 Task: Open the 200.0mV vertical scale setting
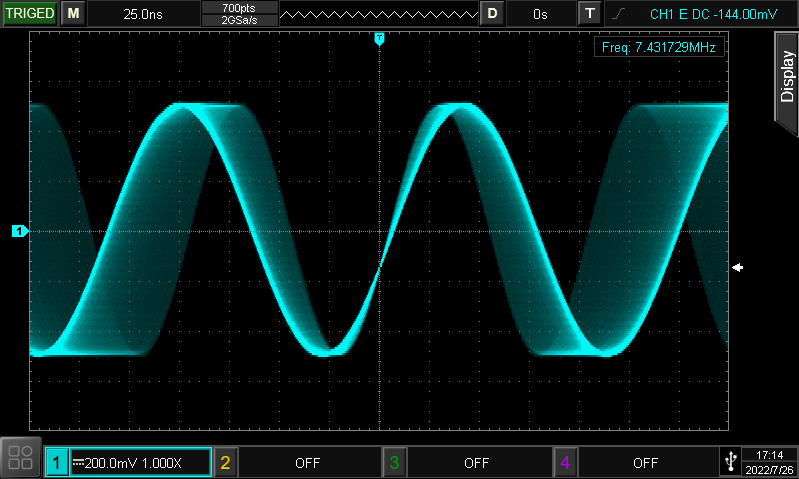140,463
